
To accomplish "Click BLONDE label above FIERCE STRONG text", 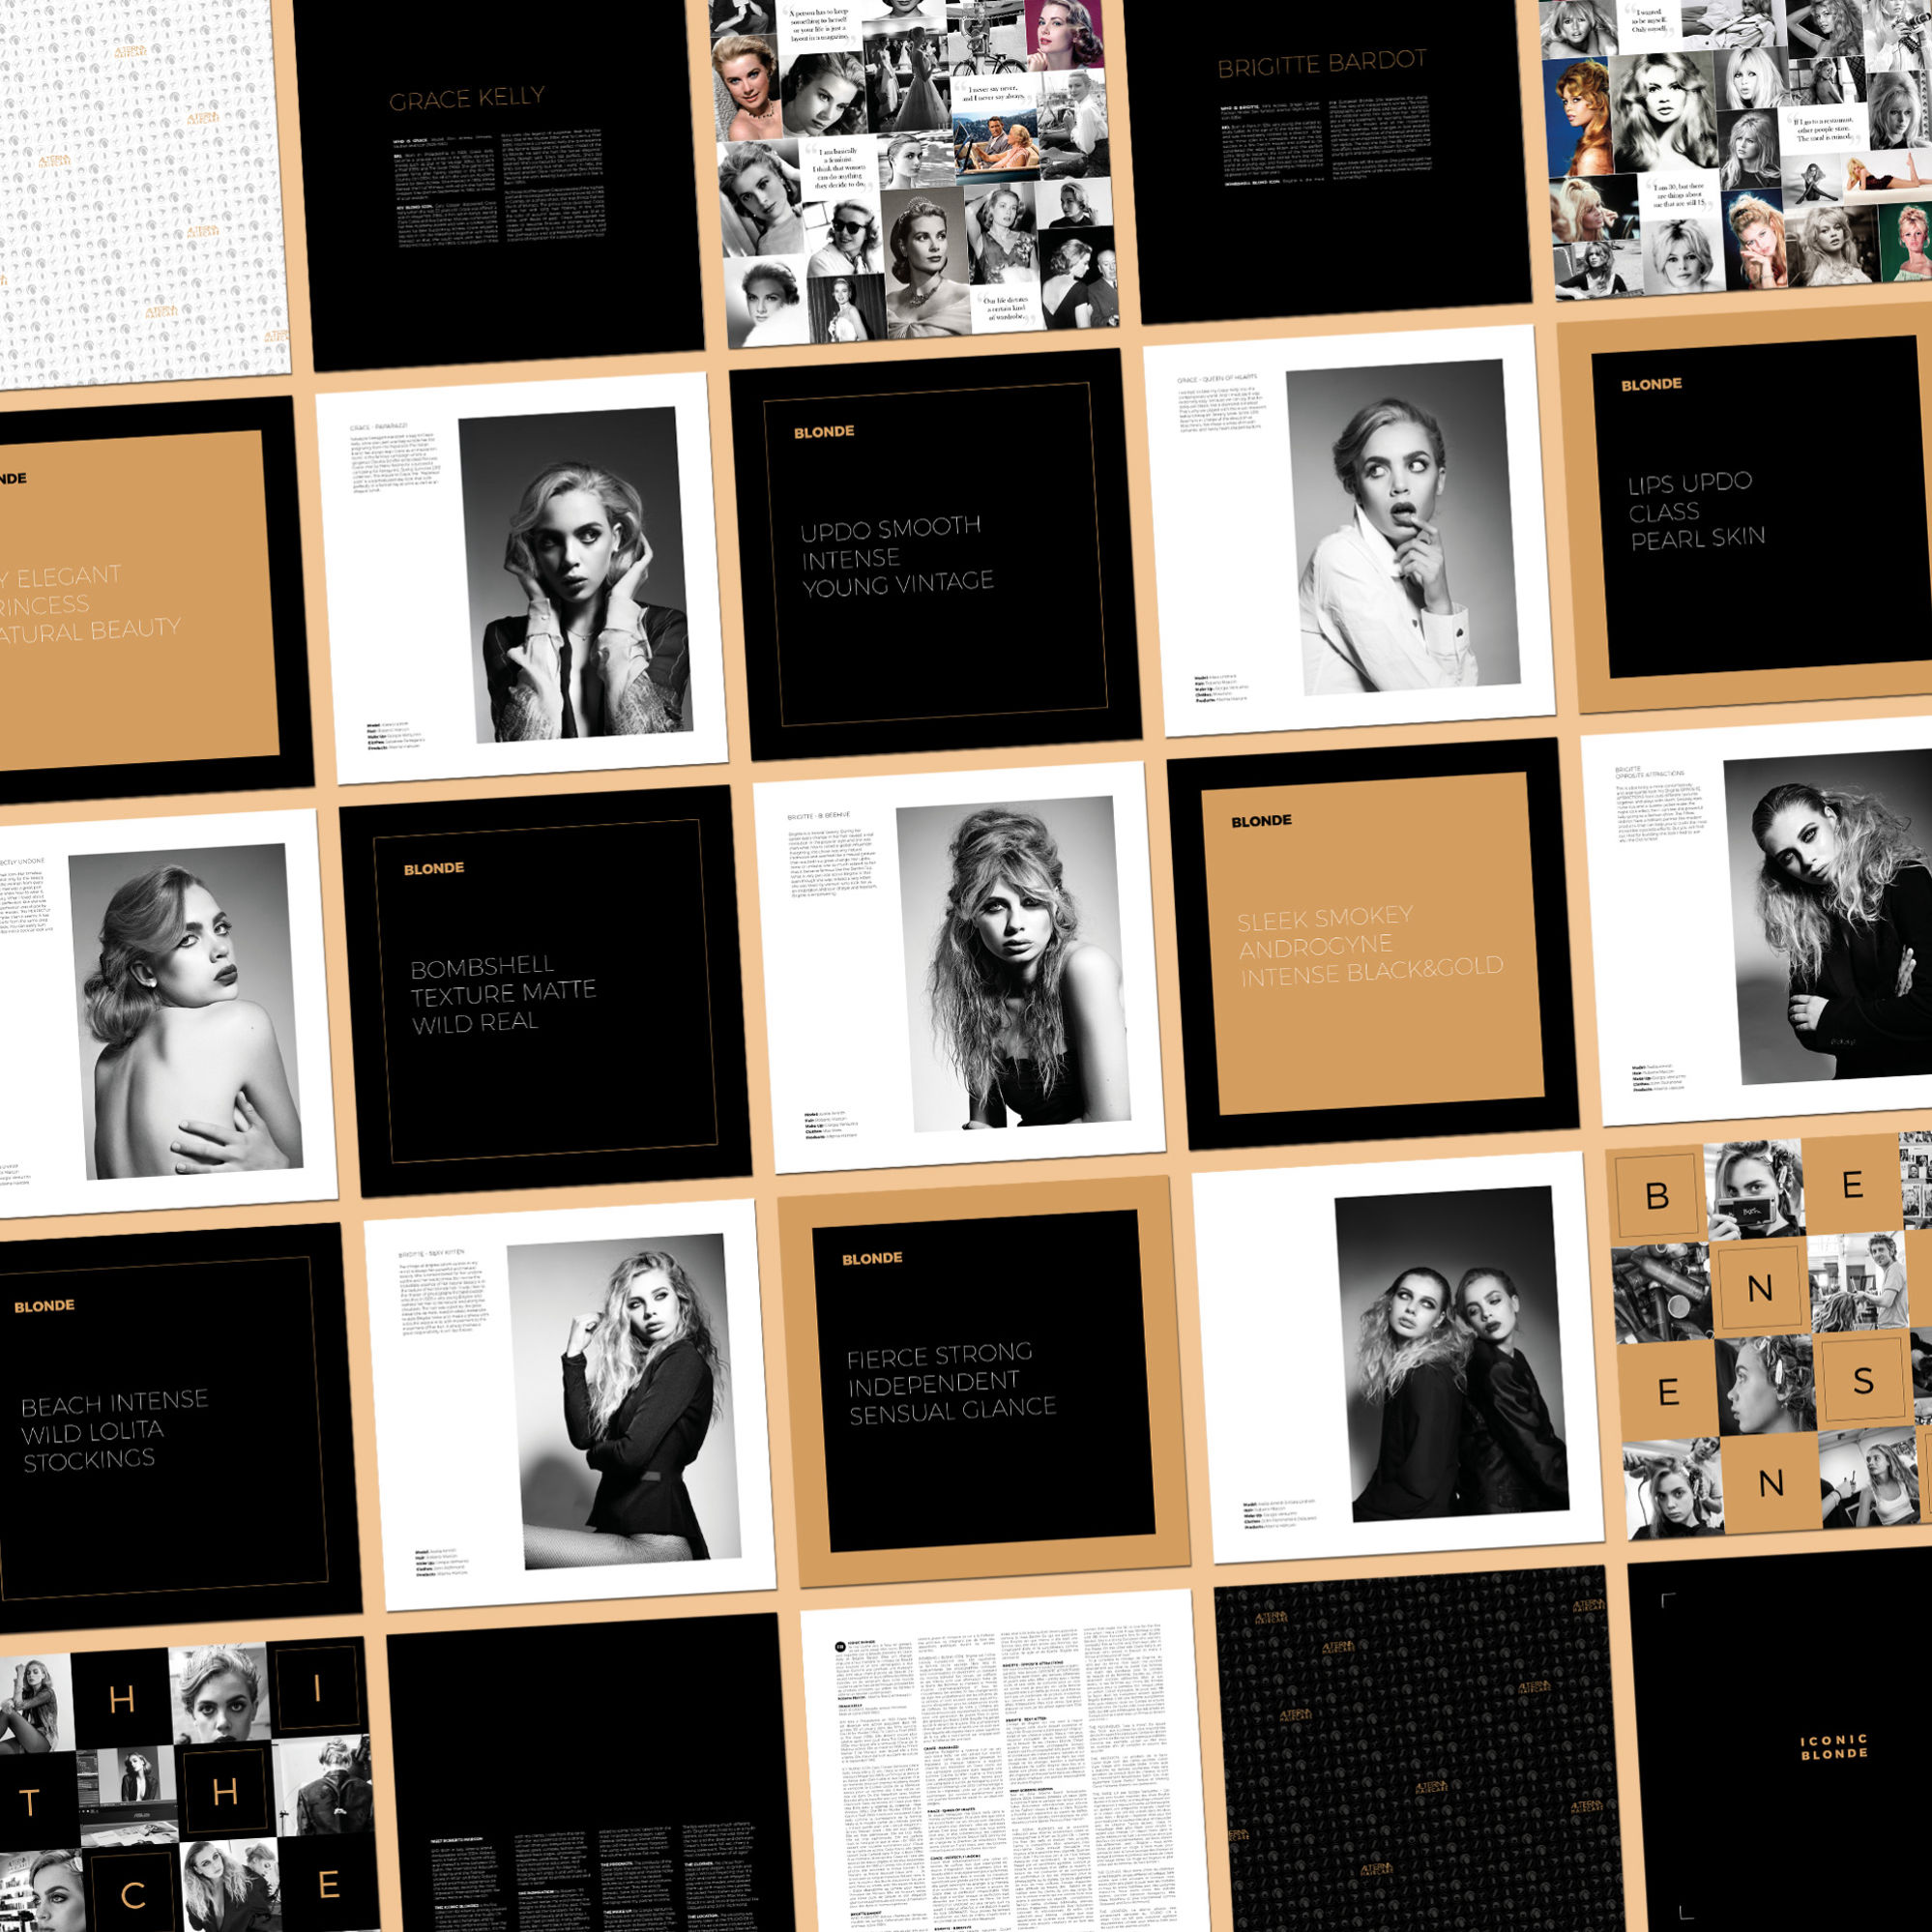I will click(x=871, y=1258).
